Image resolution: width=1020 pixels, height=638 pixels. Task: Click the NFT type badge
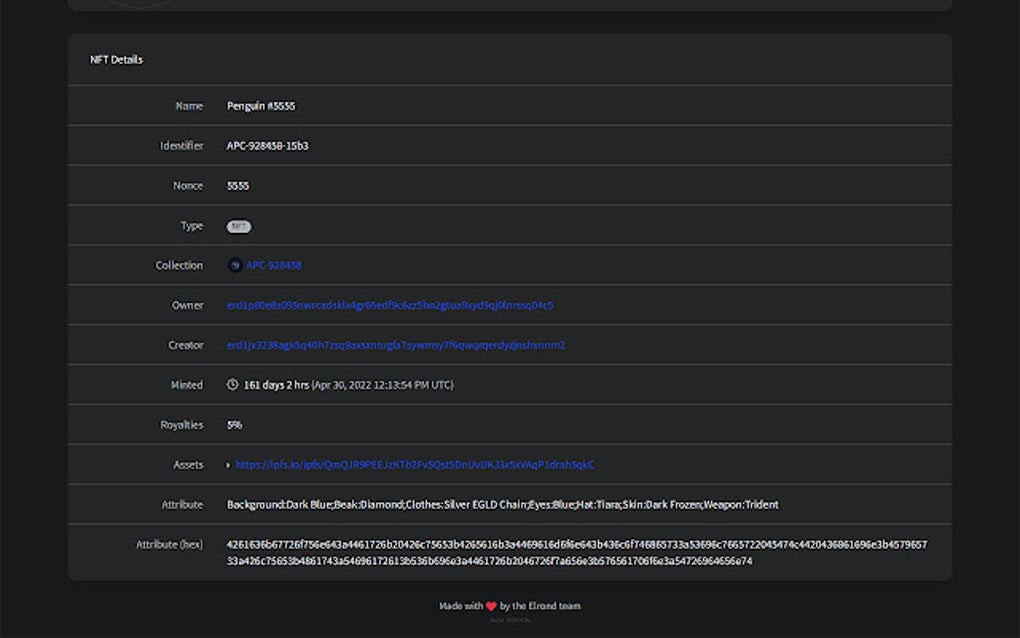tap(239, 226)
